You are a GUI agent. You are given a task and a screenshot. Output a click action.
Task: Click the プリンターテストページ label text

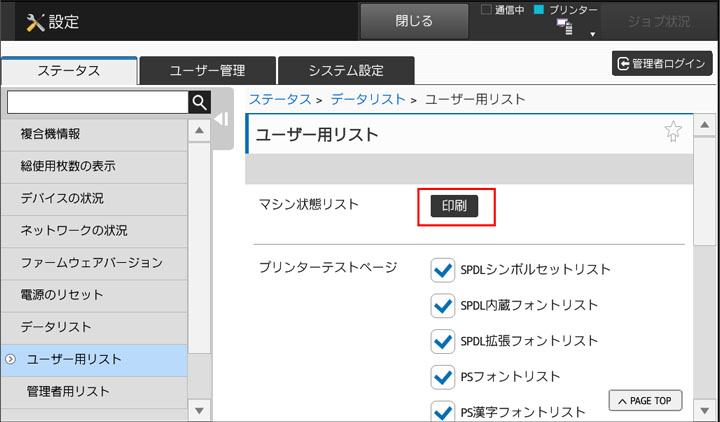point(328,268)
